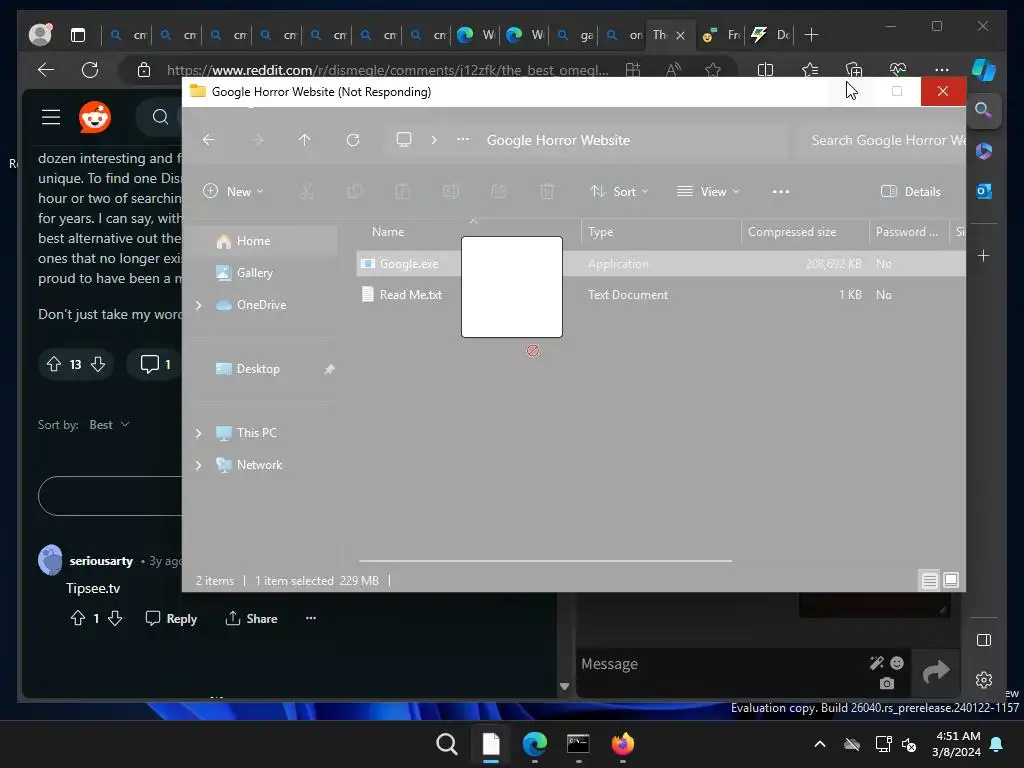Toggle the Details pane button

(910, 191)
